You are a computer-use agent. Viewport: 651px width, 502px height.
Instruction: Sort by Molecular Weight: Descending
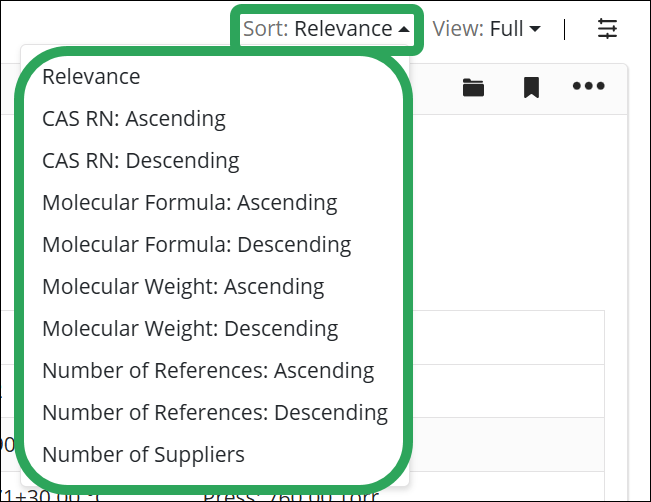click(x=190, y=328)
